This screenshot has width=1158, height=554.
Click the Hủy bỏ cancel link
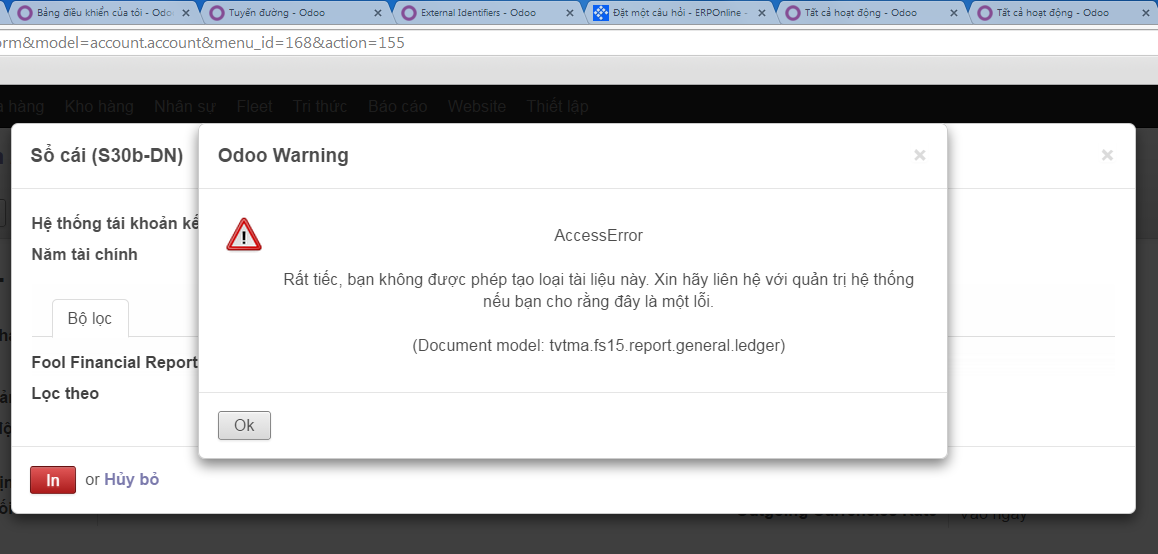point(131,479)
